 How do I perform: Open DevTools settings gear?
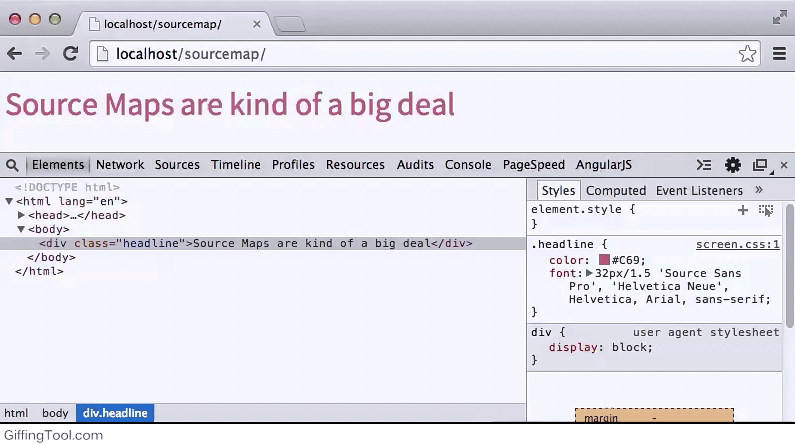[733, 165]
